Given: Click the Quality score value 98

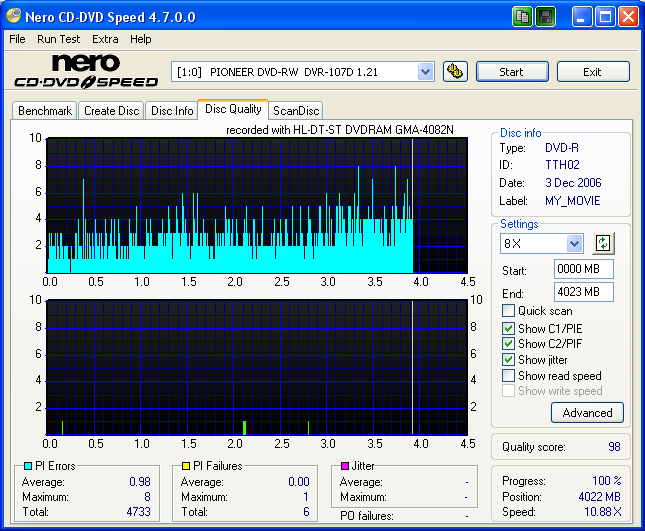Looking at the screenshot, I should click(614, 447).
